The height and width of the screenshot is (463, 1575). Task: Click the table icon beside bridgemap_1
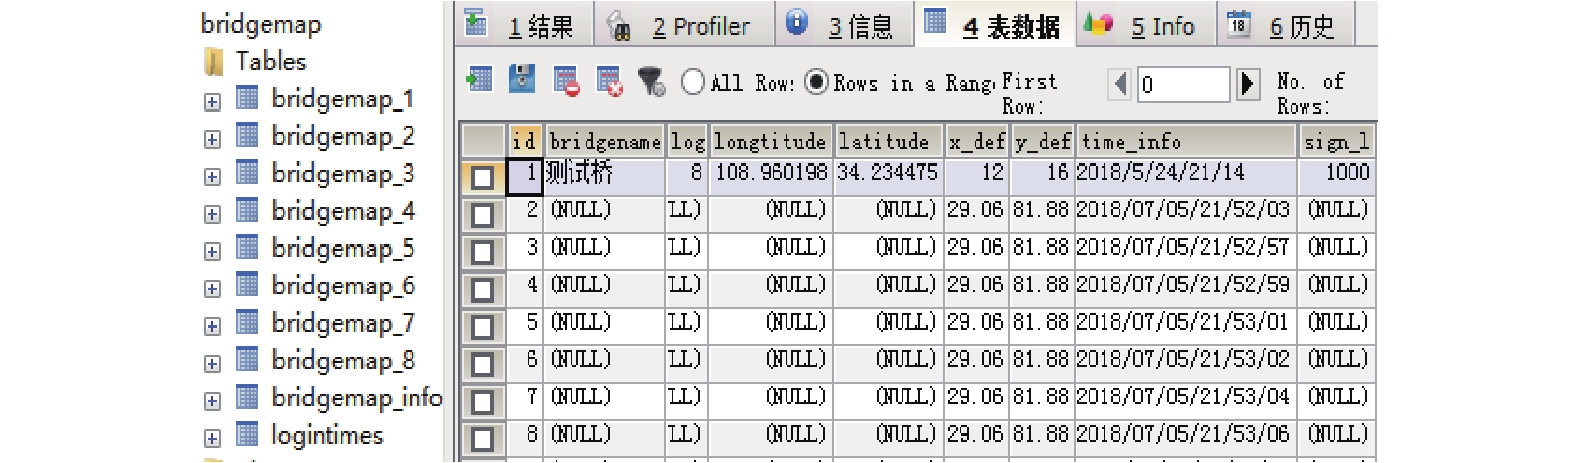247,98
